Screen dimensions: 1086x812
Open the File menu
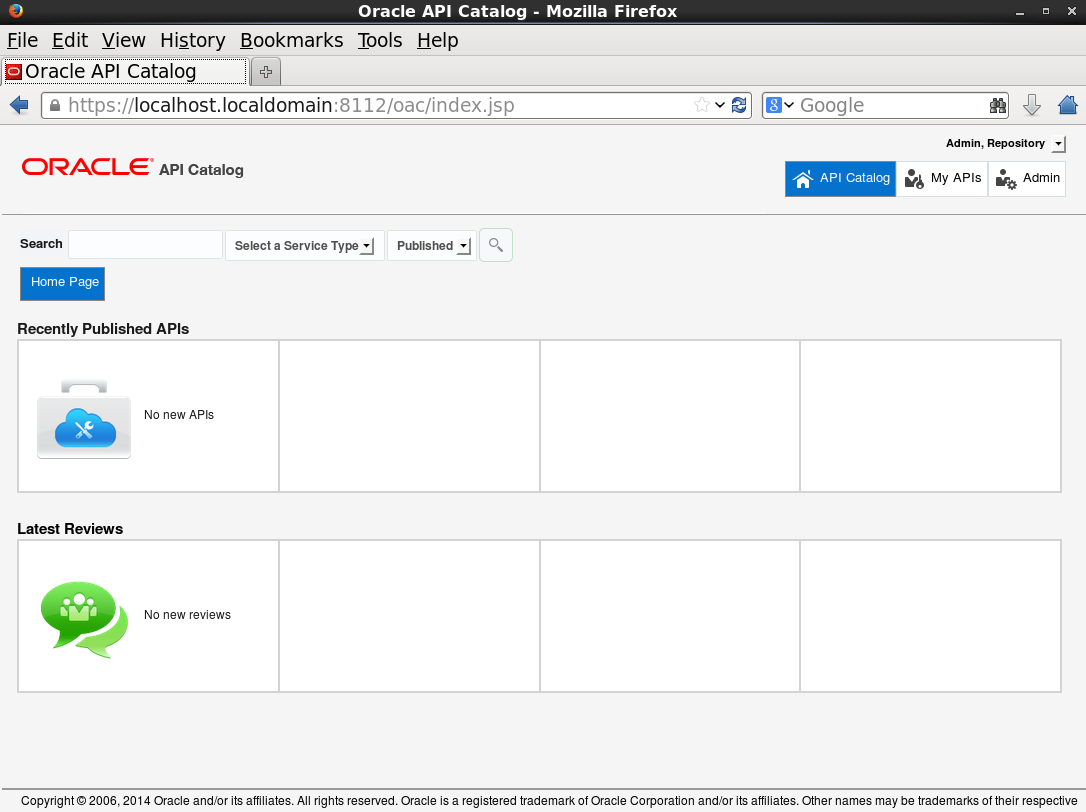click(x=22, y=40)
